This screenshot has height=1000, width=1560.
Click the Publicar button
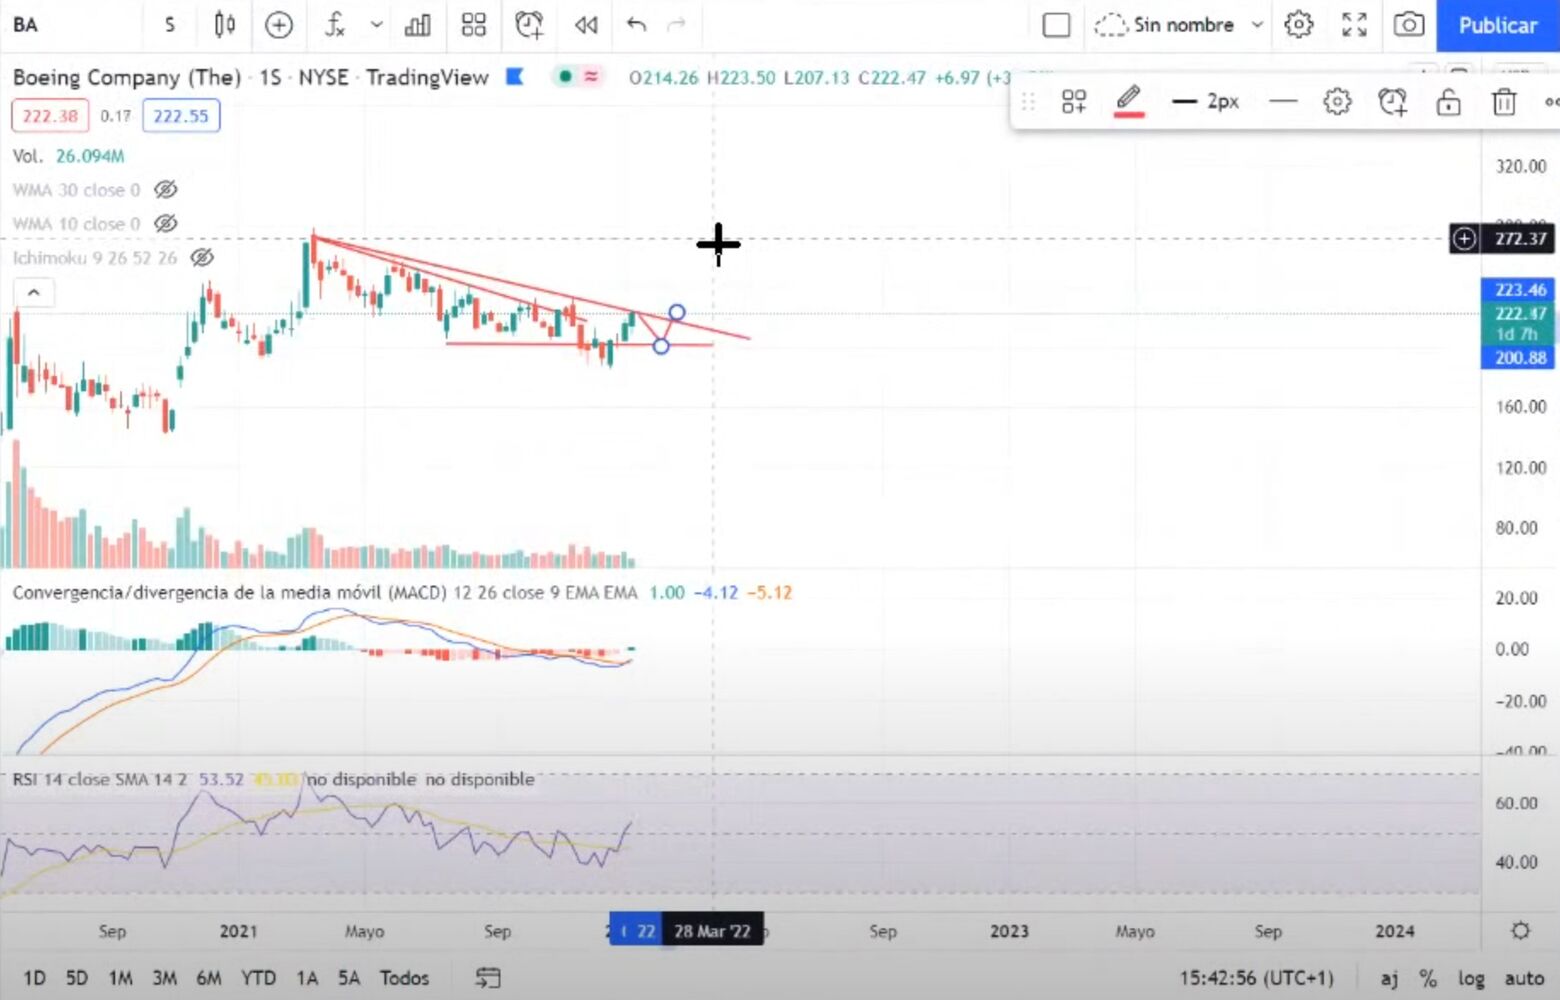click(1497, 26)
